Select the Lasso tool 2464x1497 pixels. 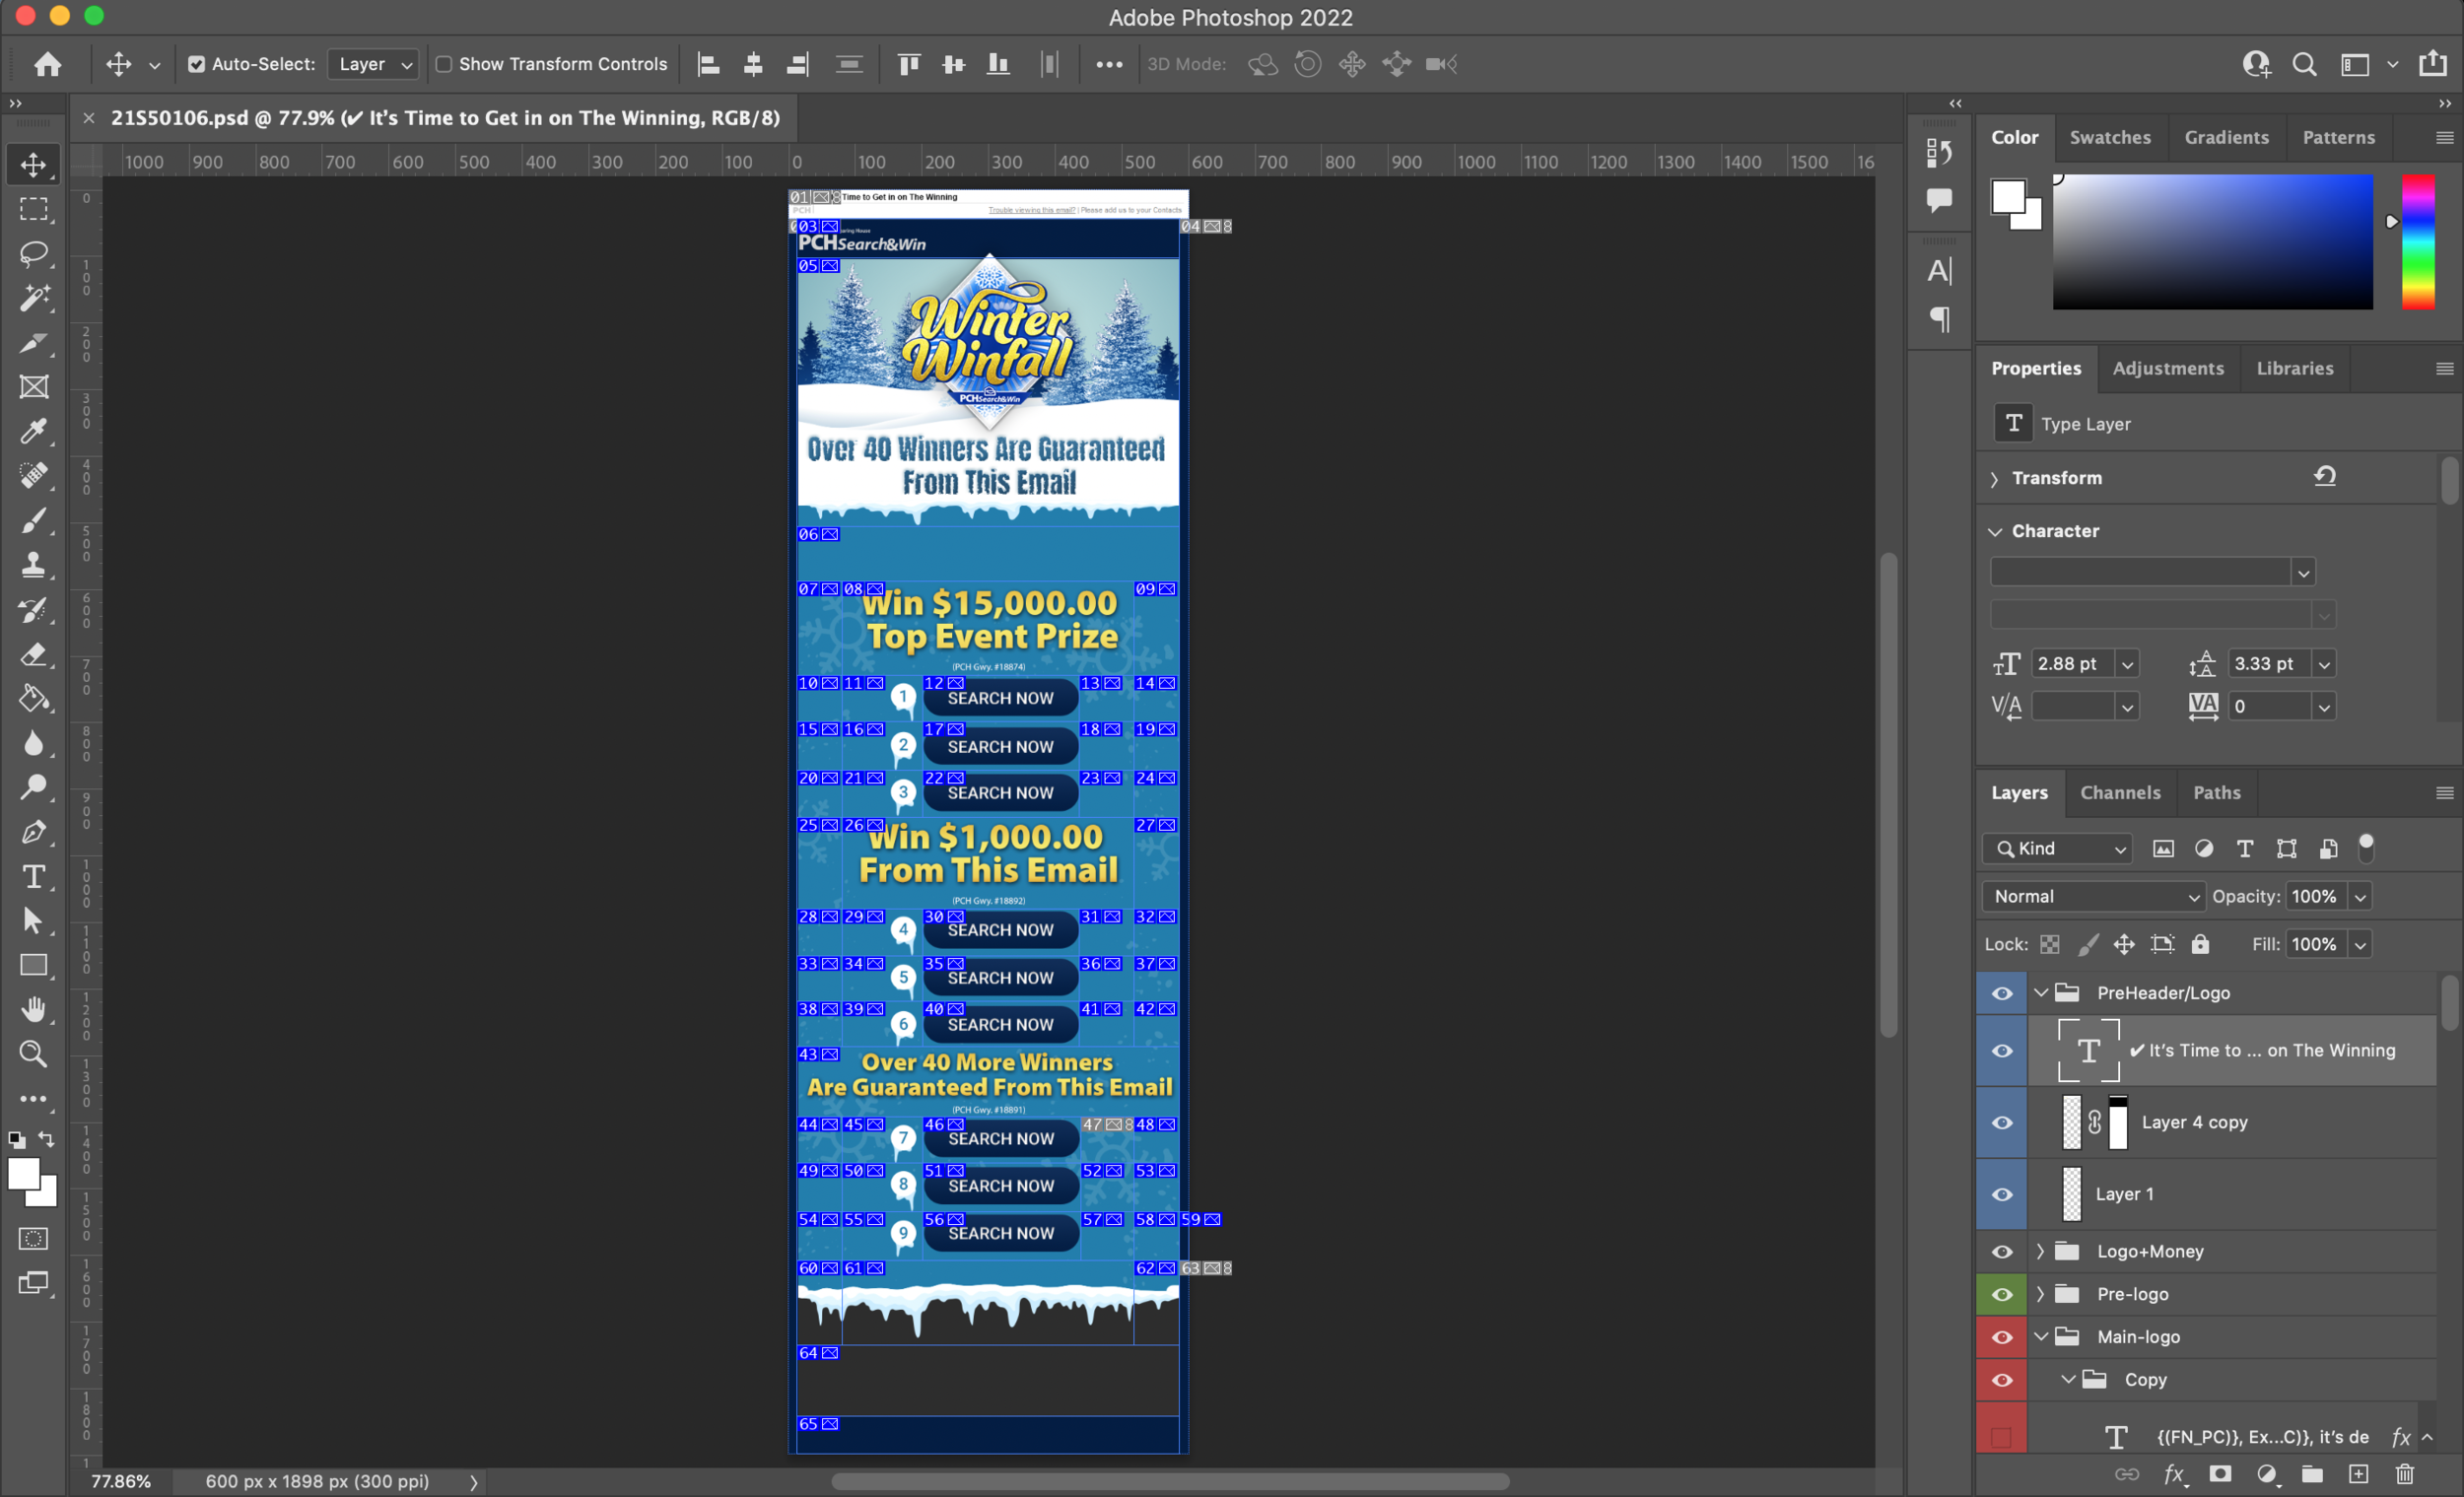[x=34, y=254]
